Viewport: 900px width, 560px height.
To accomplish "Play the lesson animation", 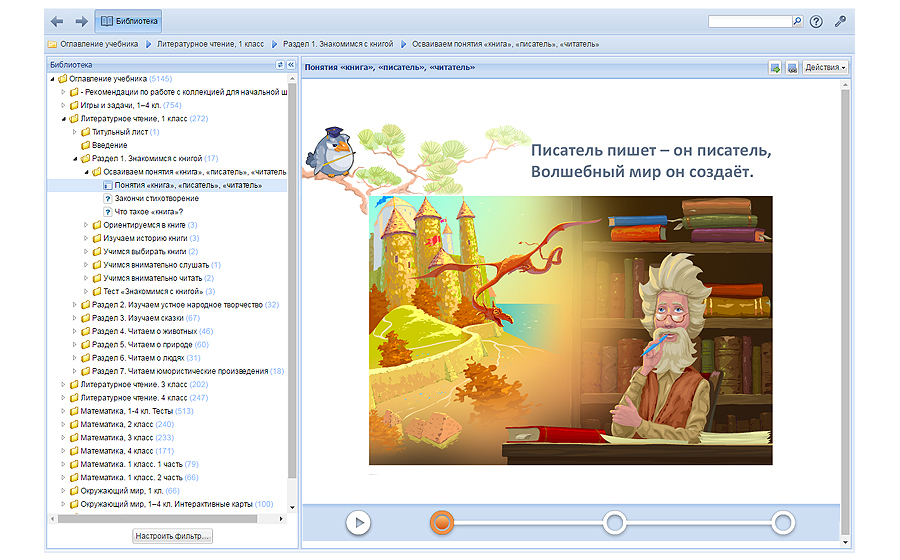I will (358, 522).
